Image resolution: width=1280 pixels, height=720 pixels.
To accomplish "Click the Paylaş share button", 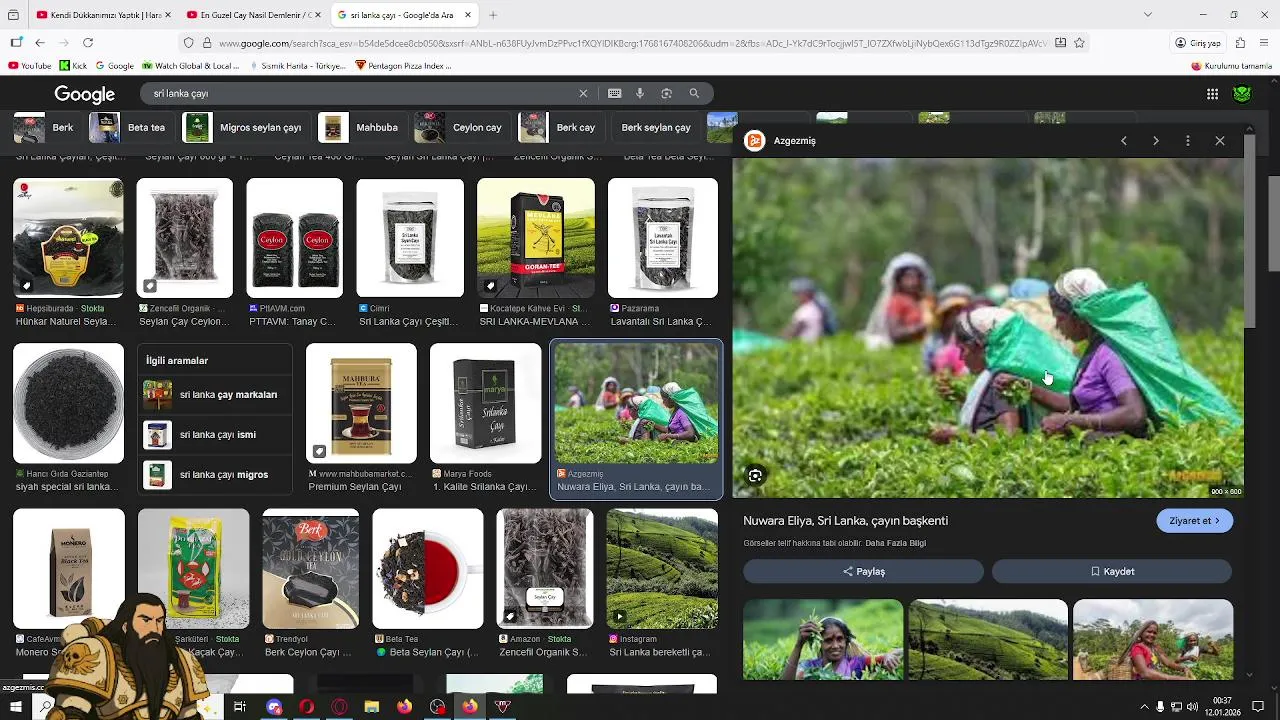I will coord(863,571).
